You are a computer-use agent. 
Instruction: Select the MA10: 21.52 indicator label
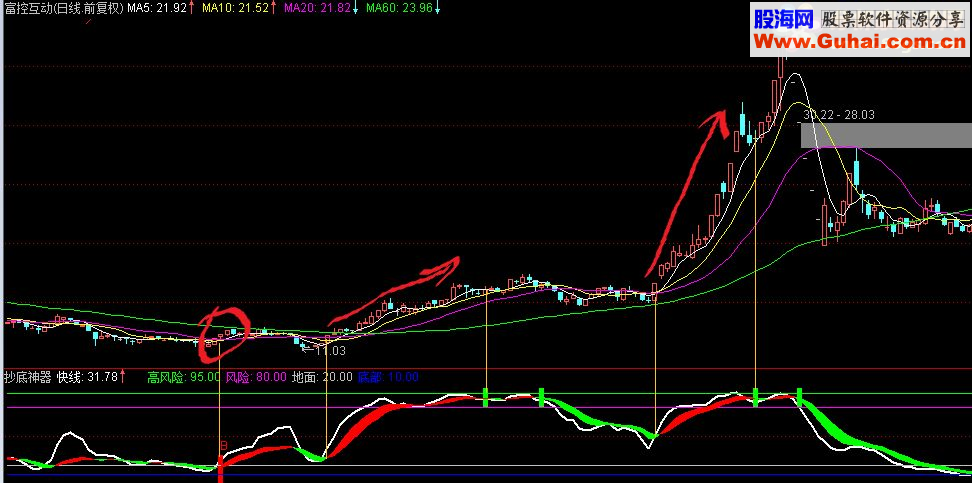click(235, 8)
